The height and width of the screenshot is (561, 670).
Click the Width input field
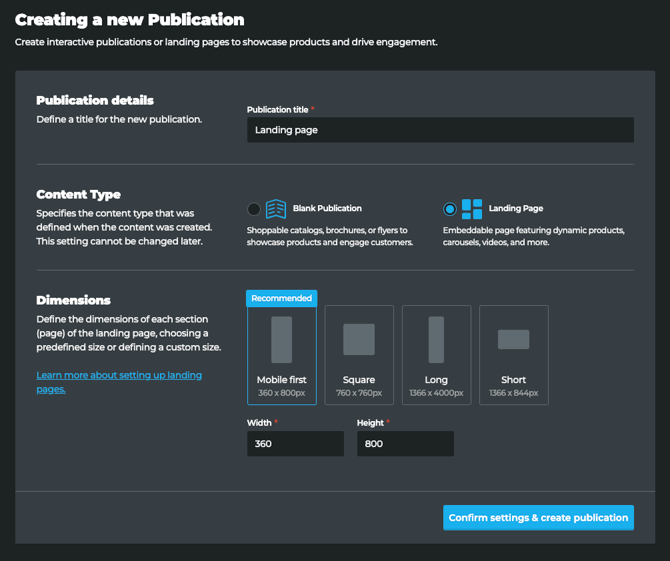(x=295, y=444)
